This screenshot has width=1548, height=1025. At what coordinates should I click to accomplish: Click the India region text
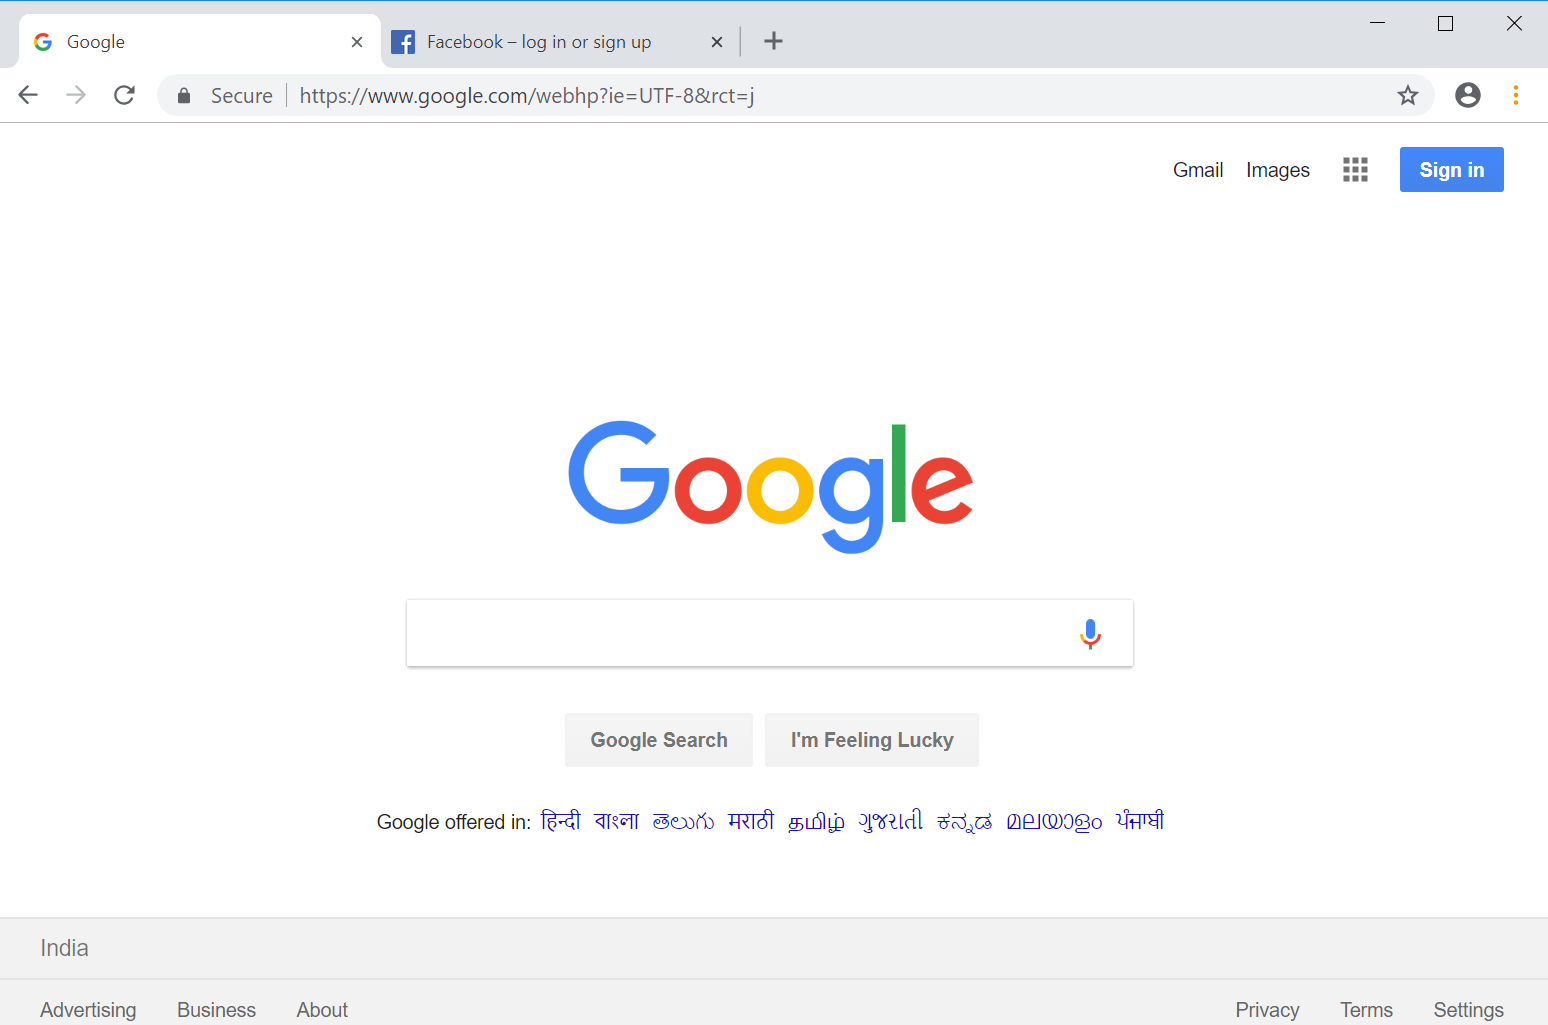coord(64,948)
